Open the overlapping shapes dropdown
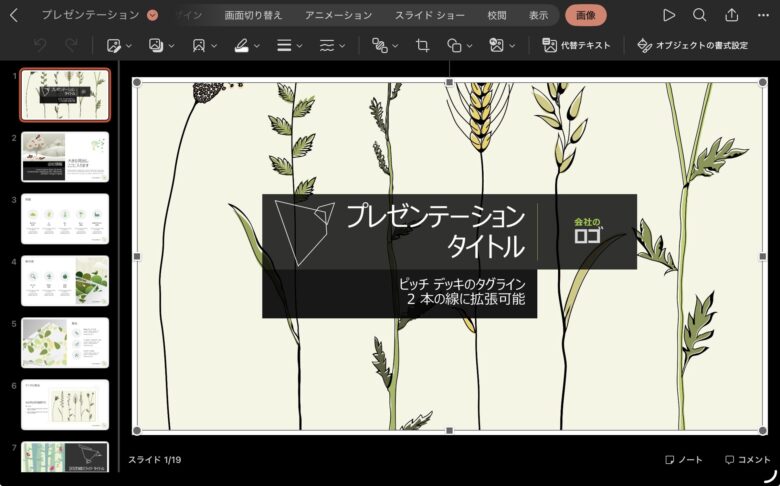The width and height of the screenshot is (780, 486). [459, 45]
